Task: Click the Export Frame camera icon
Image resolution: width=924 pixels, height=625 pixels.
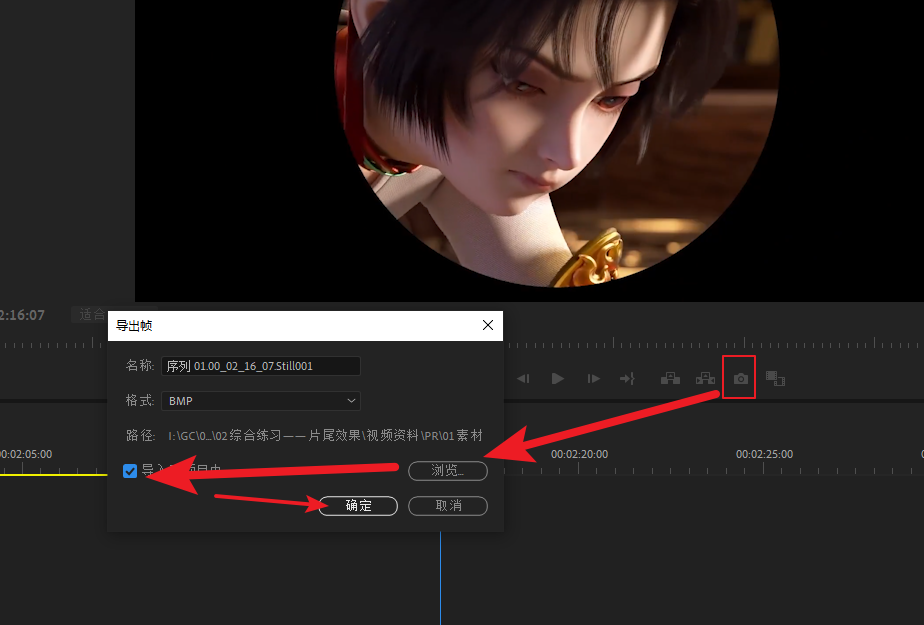Action: 740,378
